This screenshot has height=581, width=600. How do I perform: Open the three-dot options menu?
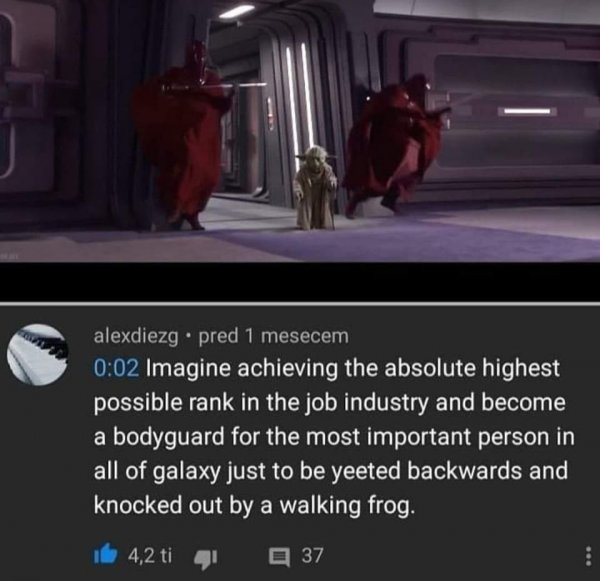(x=588, y=556)
